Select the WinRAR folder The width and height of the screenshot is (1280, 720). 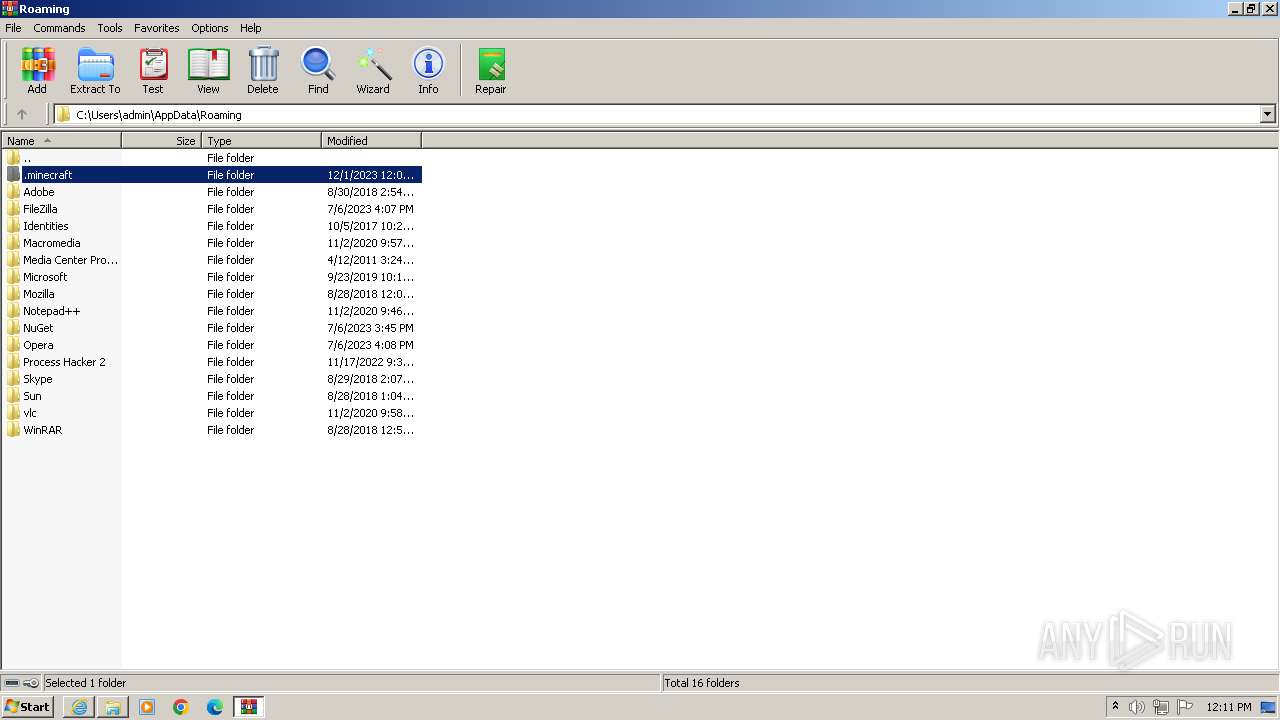pyautogui.click(x=212, y=430)
